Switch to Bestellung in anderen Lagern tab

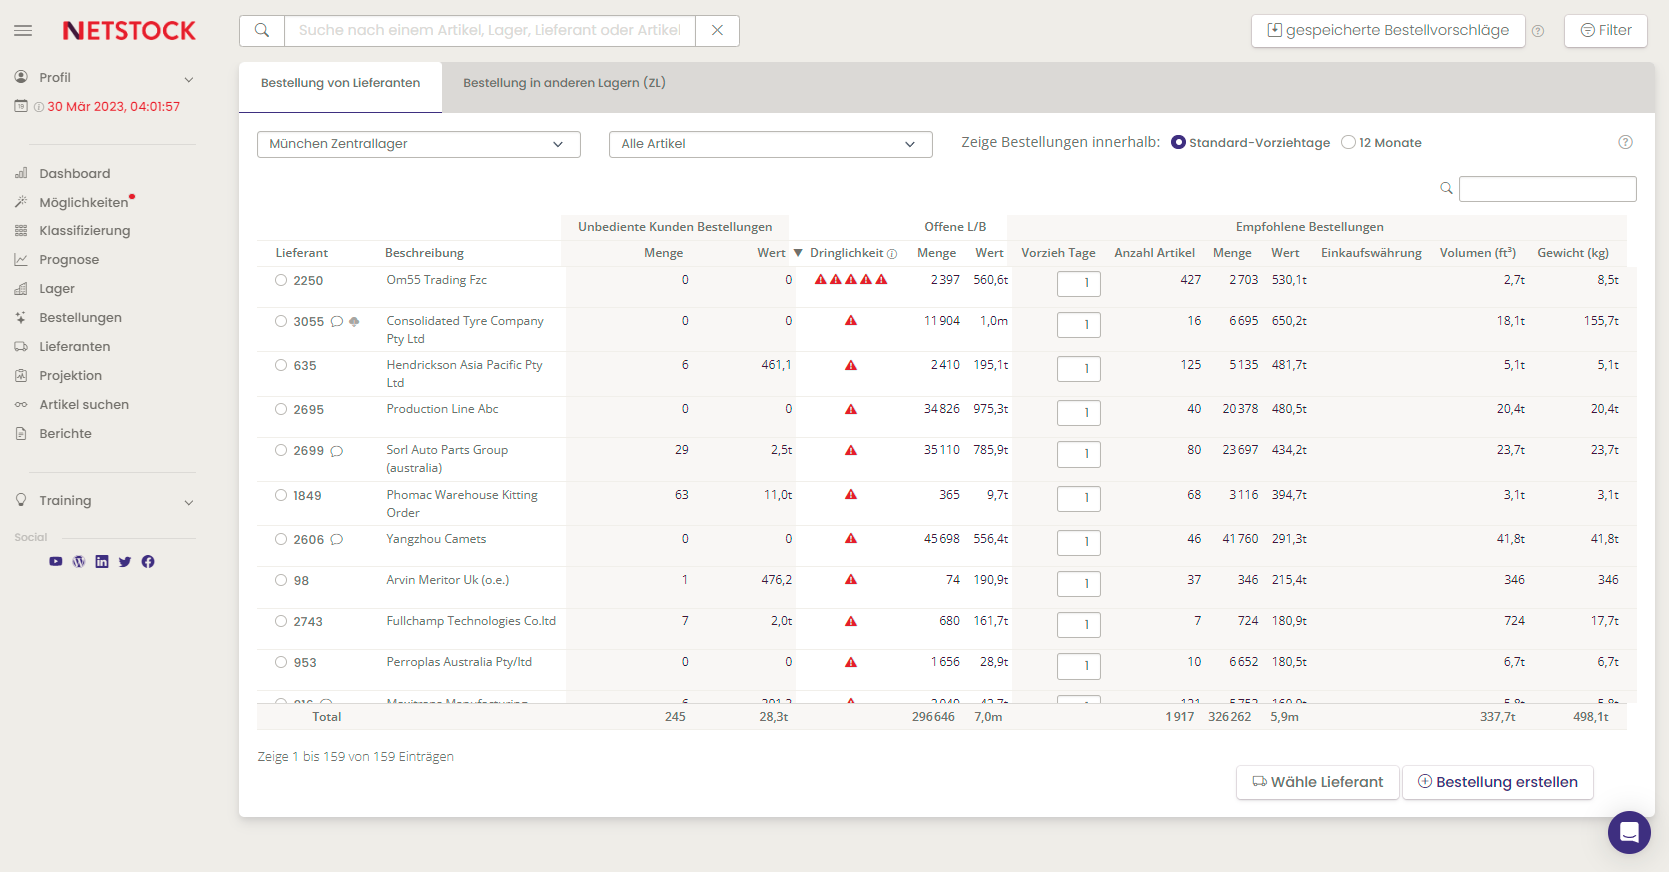564,83
